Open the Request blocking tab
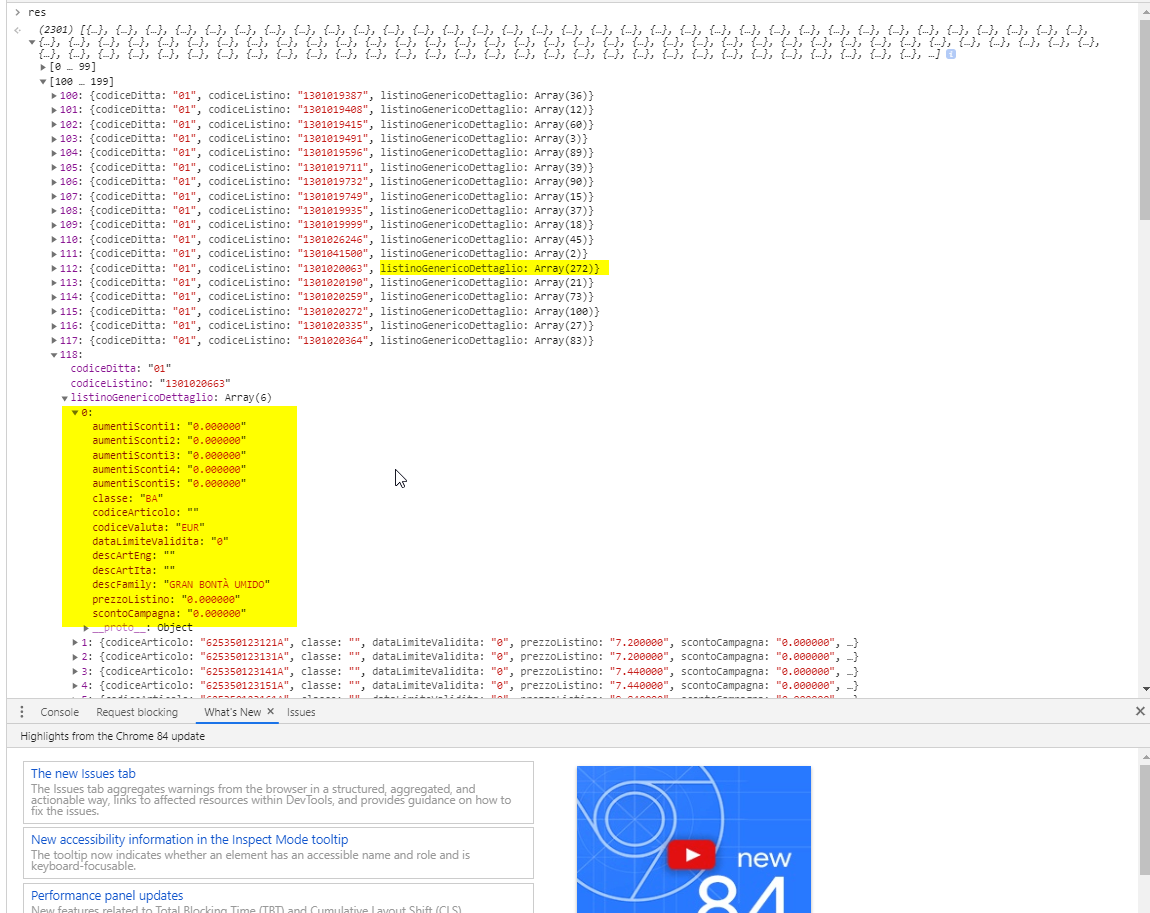 pyautogui.click(x=137, y=712)
